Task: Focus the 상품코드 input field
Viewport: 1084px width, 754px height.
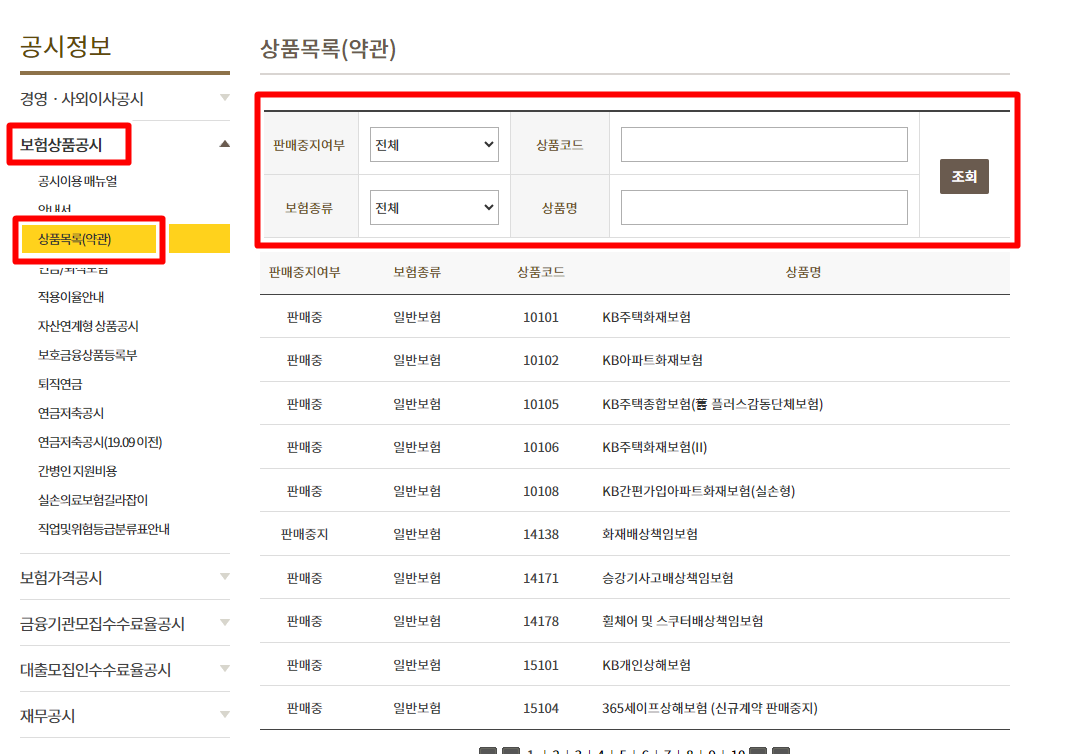Action: [764, 144]
